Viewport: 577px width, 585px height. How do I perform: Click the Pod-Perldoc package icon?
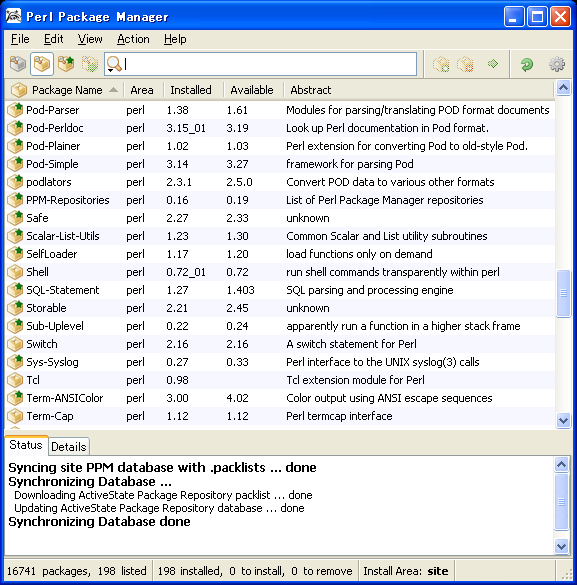point(15,128)
